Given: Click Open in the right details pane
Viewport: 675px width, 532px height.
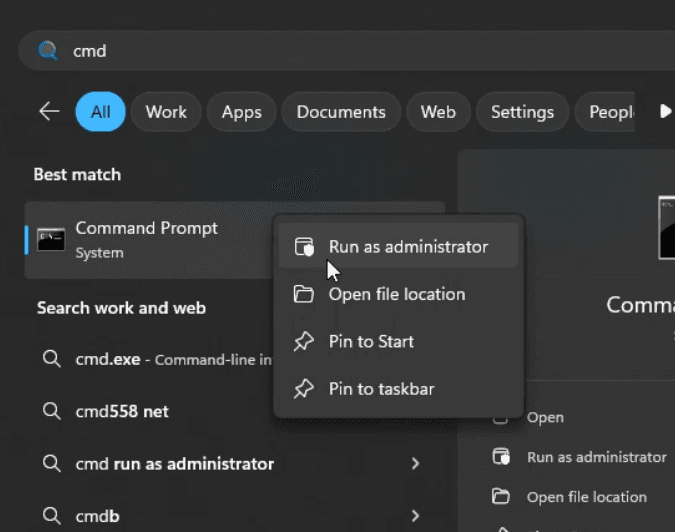Looking at the screenshot, I should tap(545, 418).
